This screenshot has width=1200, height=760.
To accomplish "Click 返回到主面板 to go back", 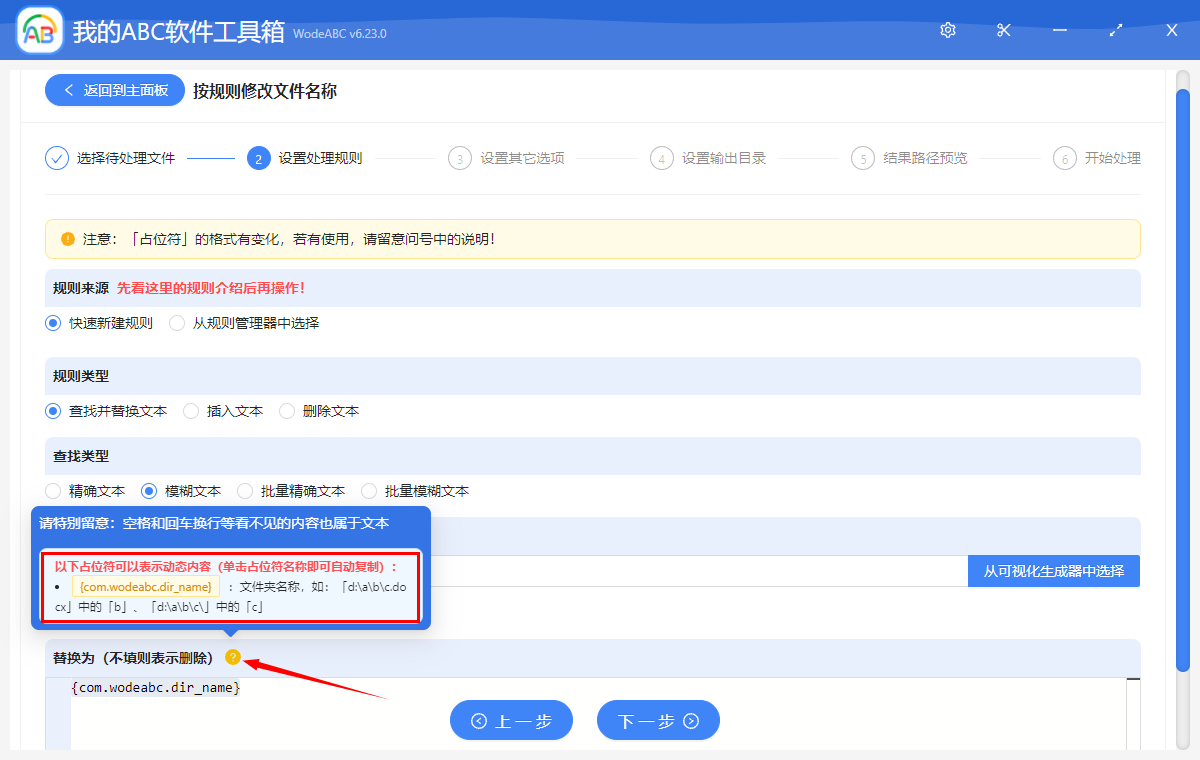I will [114, 90].
